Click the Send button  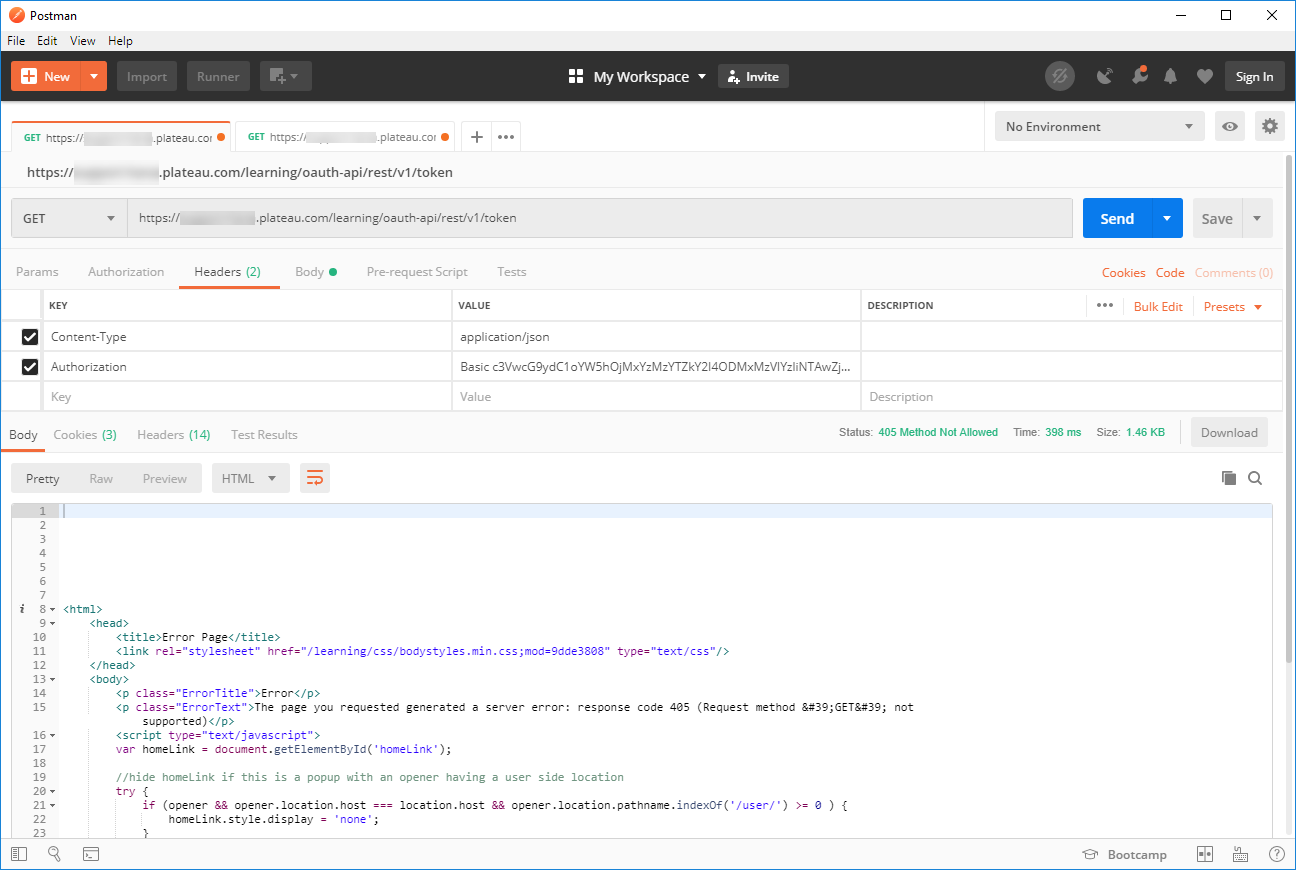(x=1117, y=218)
